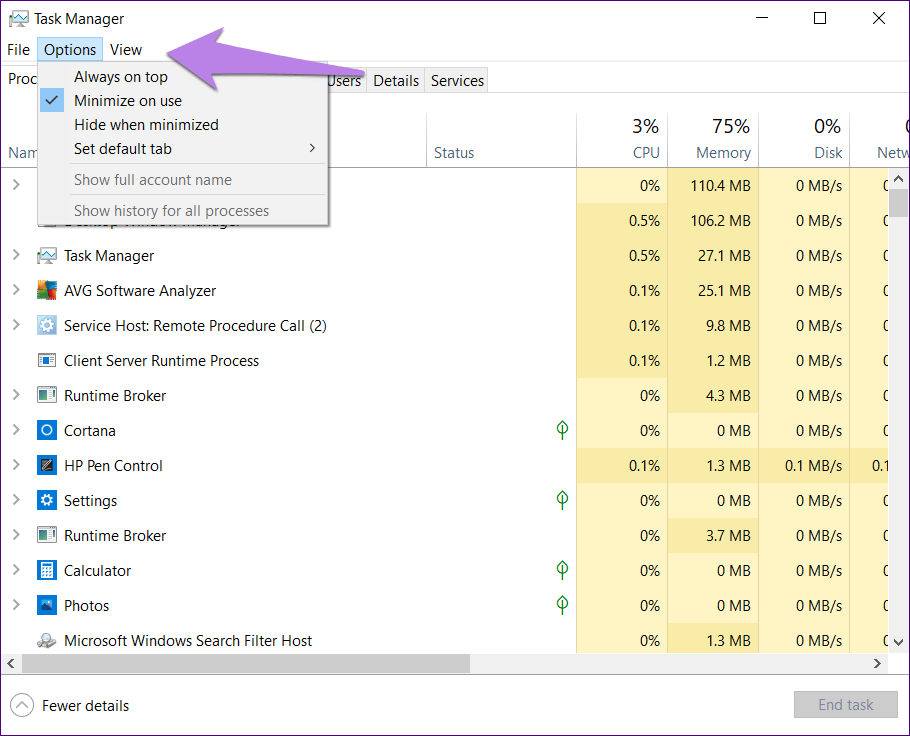This screenshot has width=910, height=736.
Task: Click the suspended leaf icon for Cortana
Action: 562,430
